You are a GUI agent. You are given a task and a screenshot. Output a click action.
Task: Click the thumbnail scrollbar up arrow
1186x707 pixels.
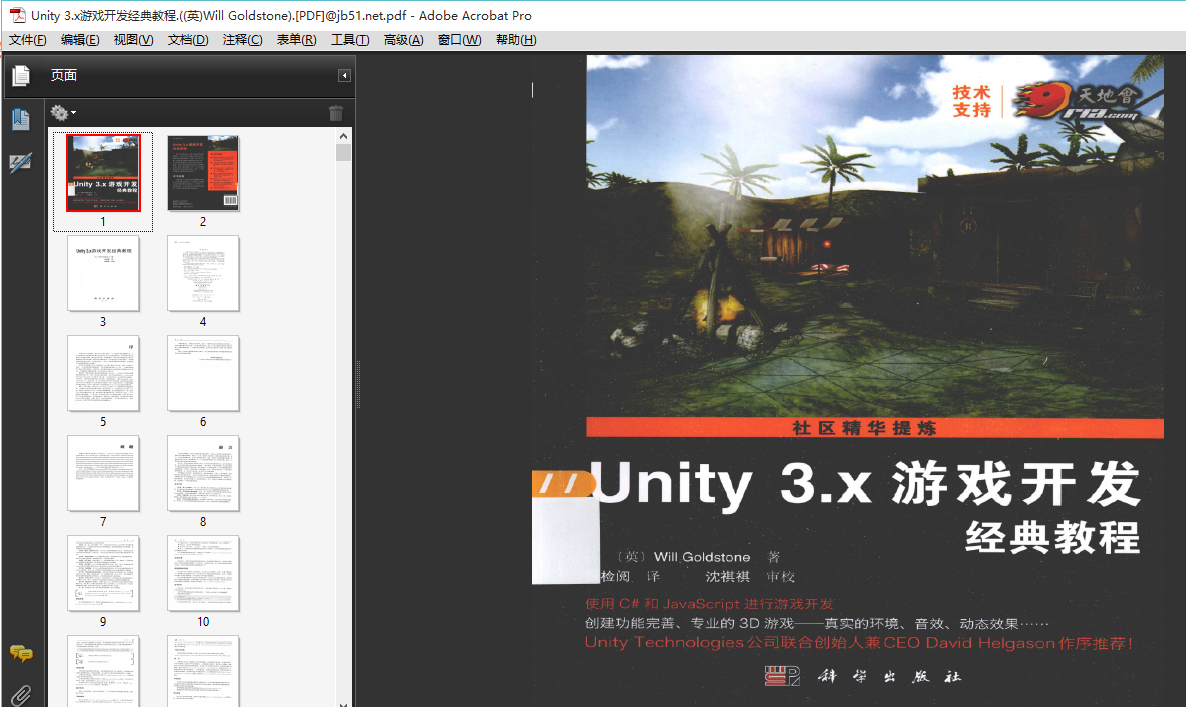pos(343,136)
